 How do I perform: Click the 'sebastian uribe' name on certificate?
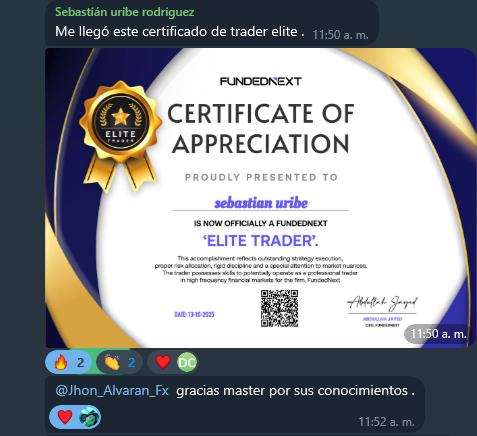261,203
